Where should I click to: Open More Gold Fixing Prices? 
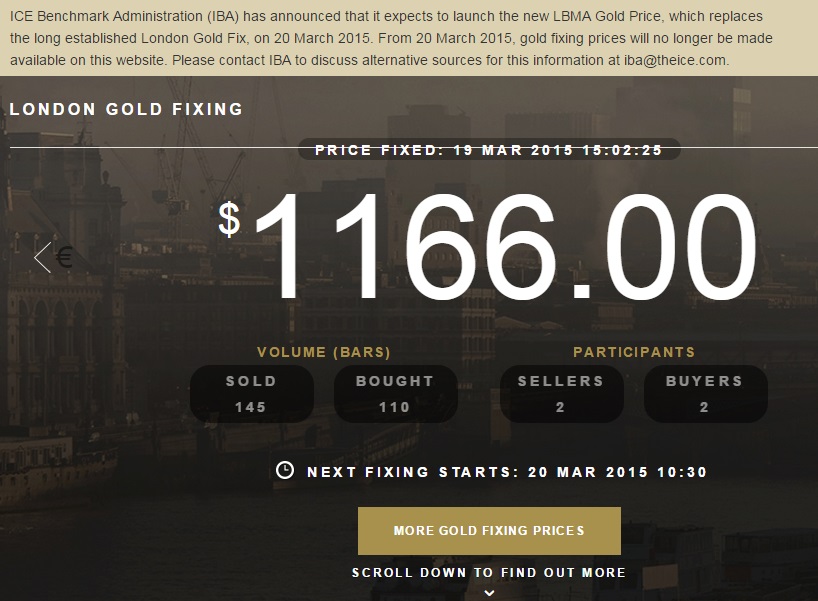point(489,530)
